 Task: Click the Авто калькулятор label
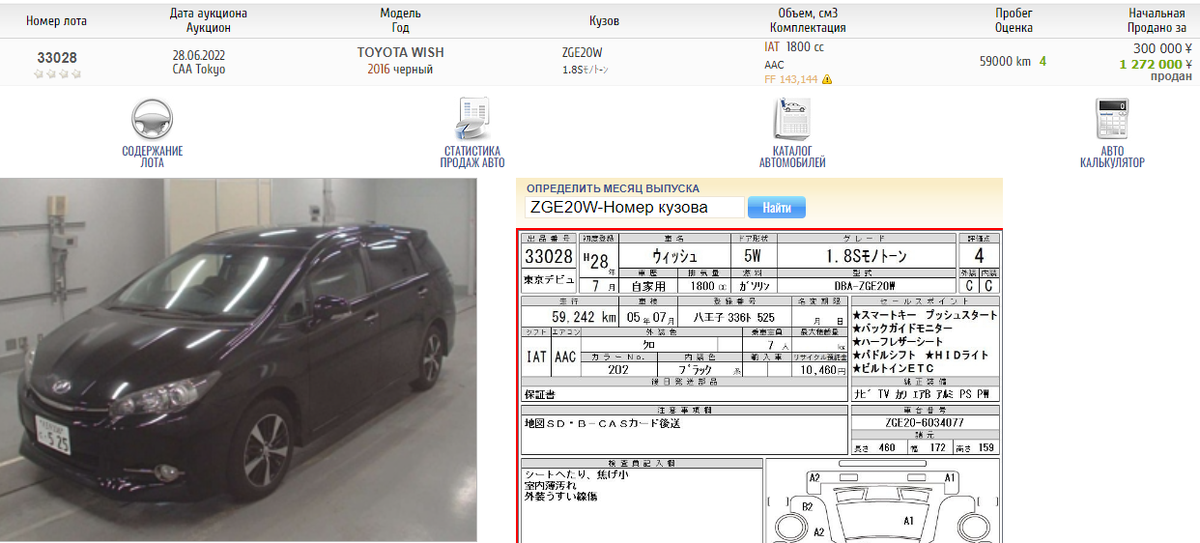(x=1112, y=156)
